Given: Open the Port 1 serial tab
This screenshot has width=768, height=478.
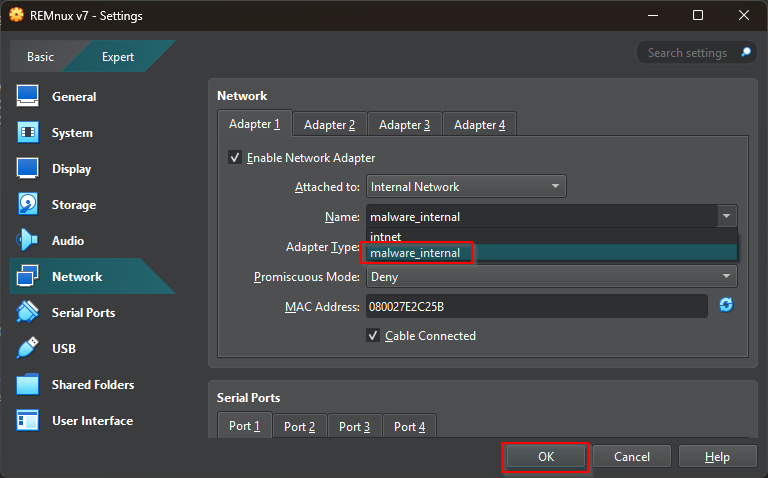Looking at the screenshot, I should 244,426.
